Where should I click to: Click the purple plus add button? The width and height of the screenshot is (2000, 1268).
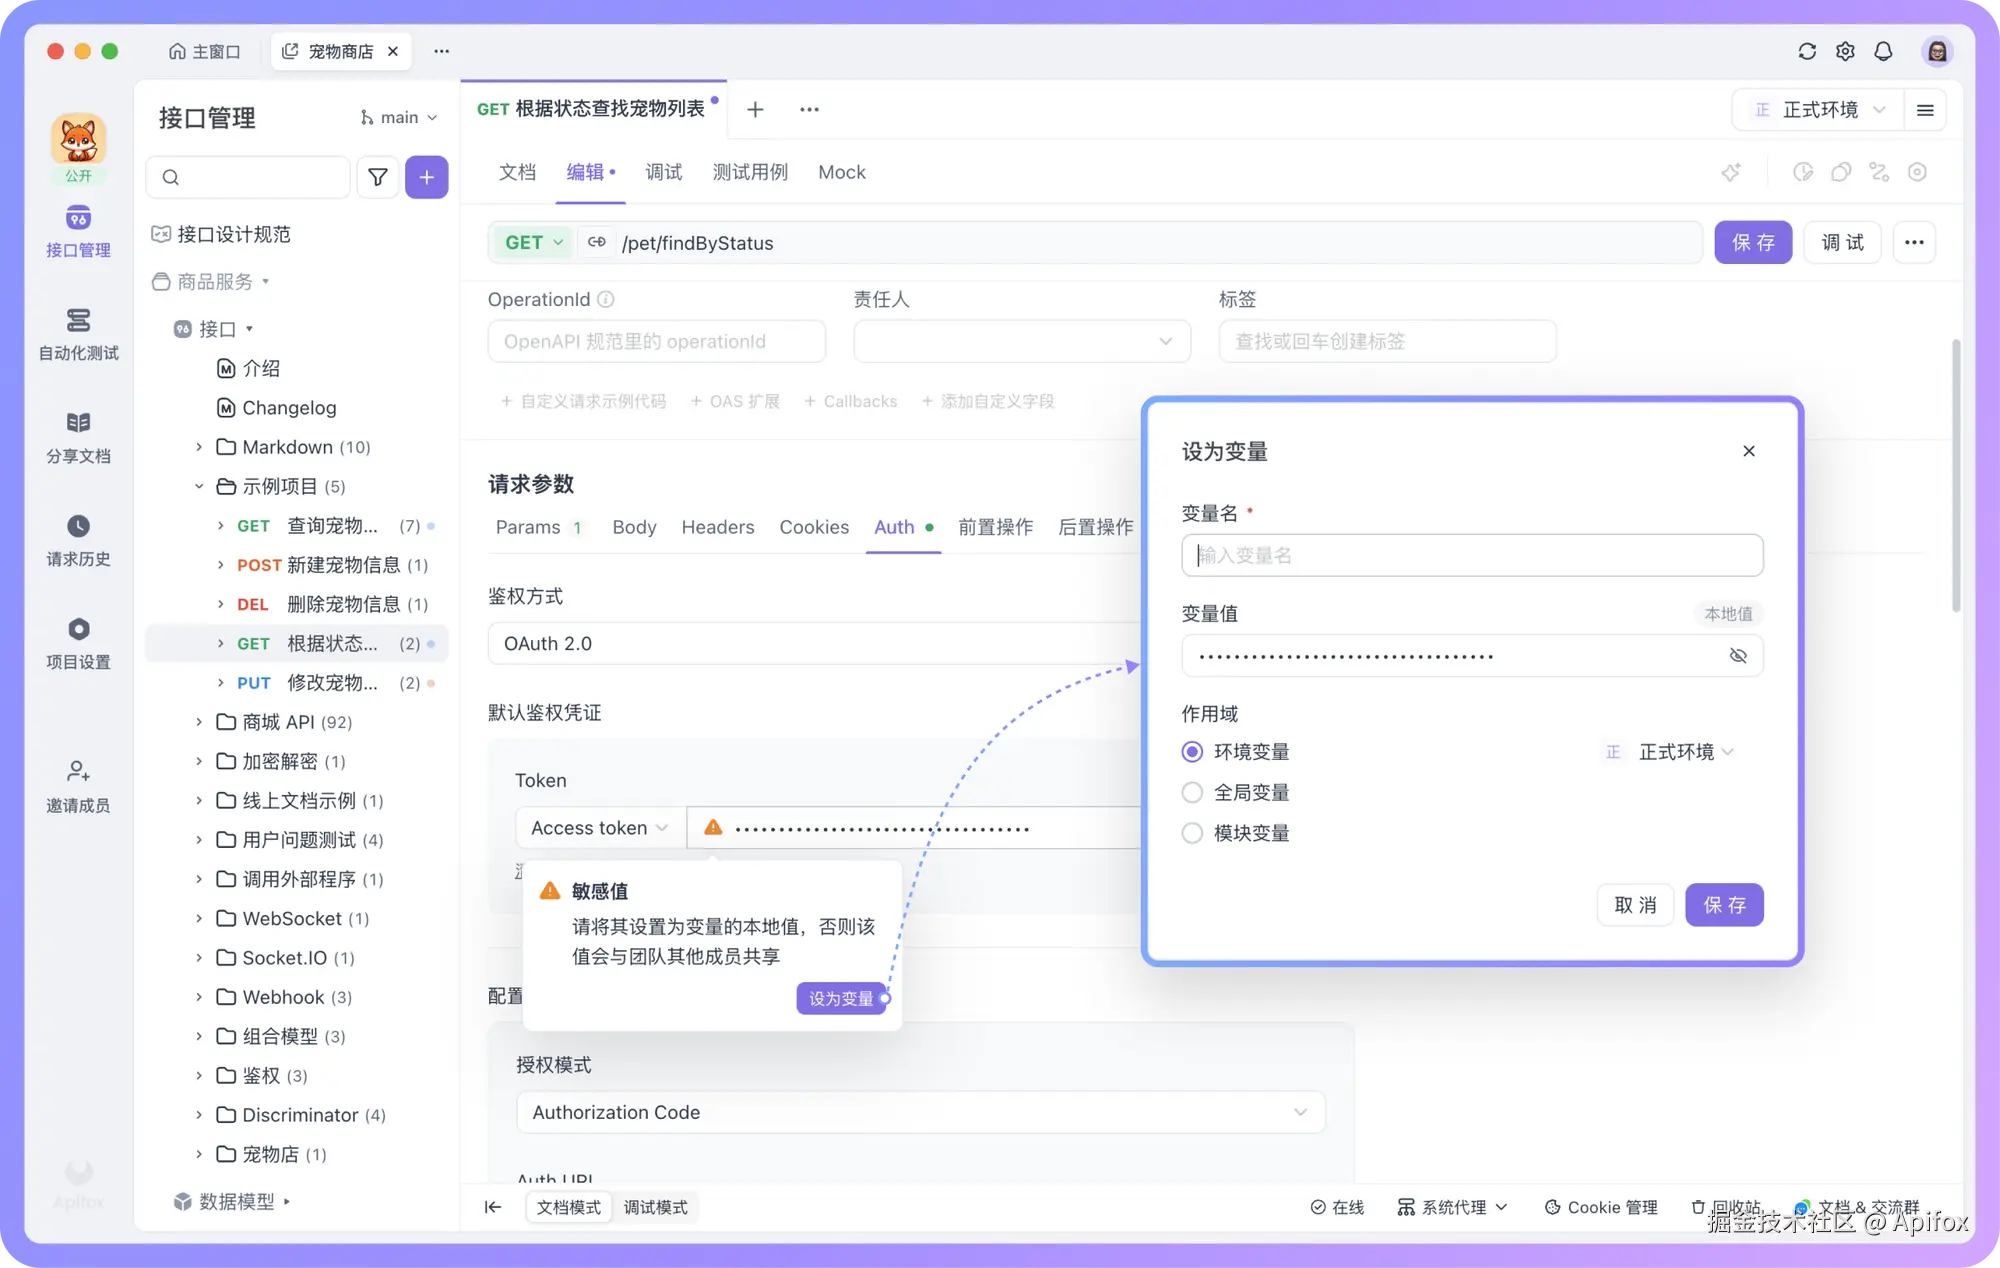(426, 177)
